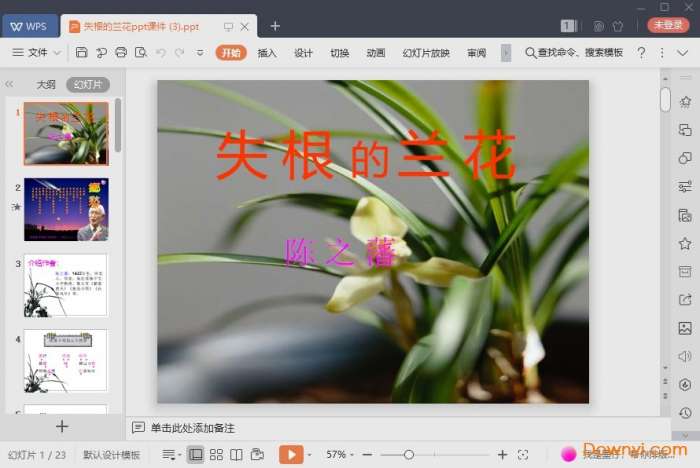This screenshot has width=700, height=468.
Task: Click the search commands field
Action: [574, 53]
